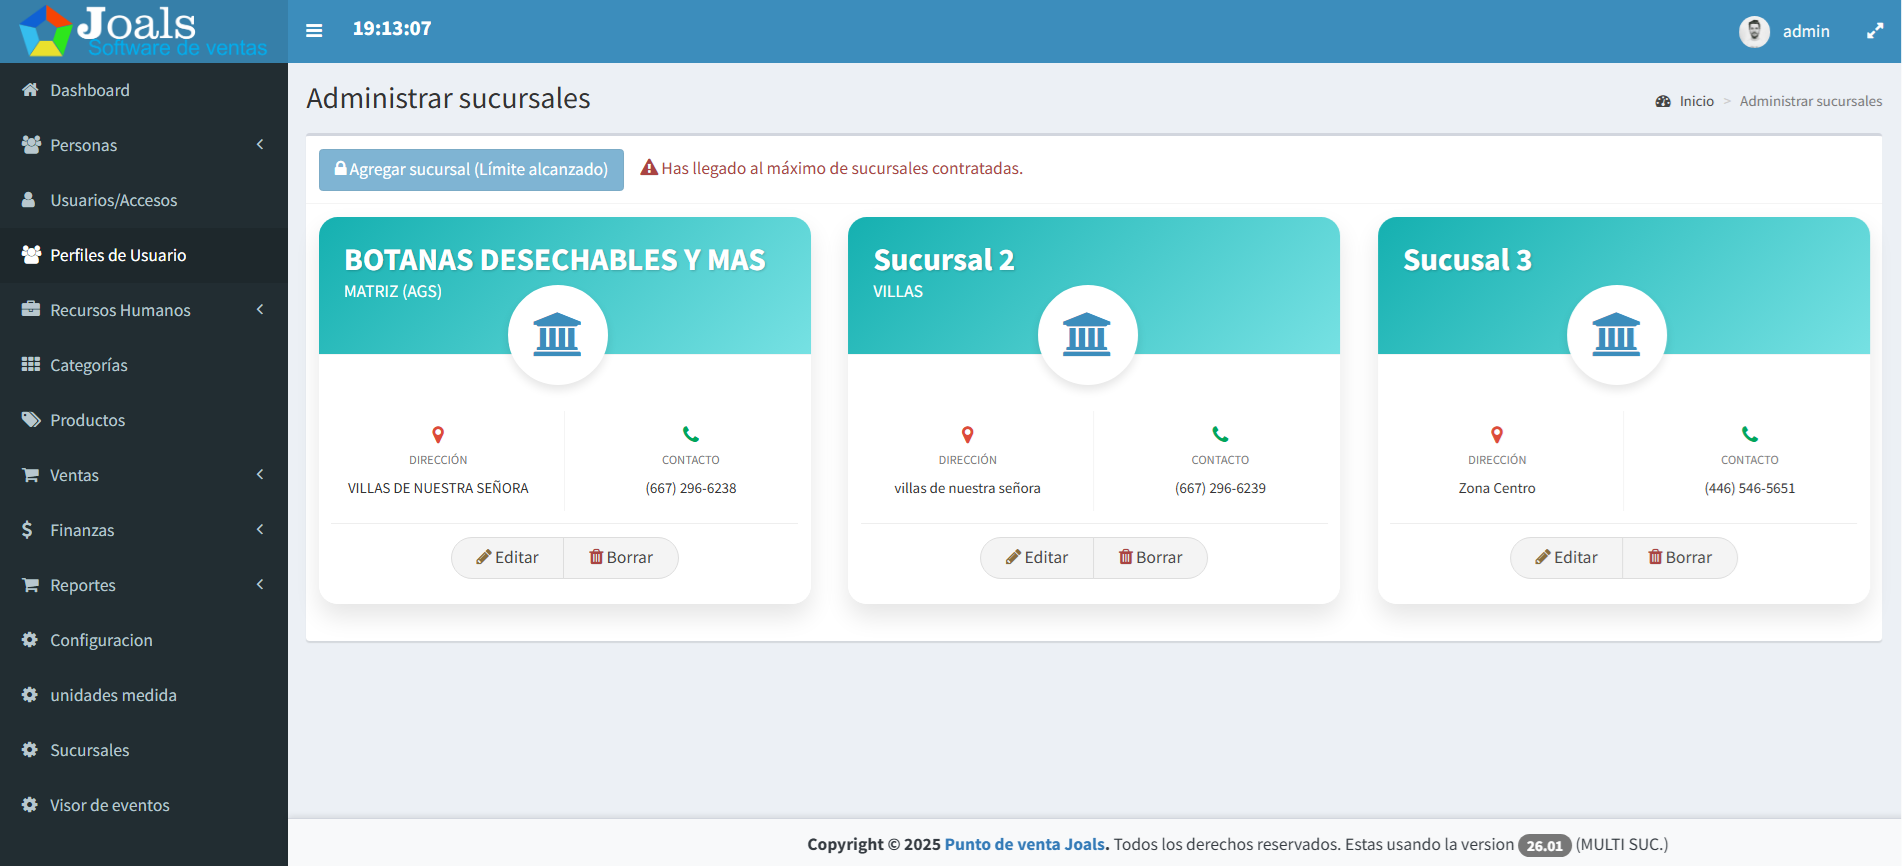Click location pin on BOTANAS DESECHABLES card
The width and height of the screenshot is (1902, 866).
pyautogui.click(x=438, y=435)
